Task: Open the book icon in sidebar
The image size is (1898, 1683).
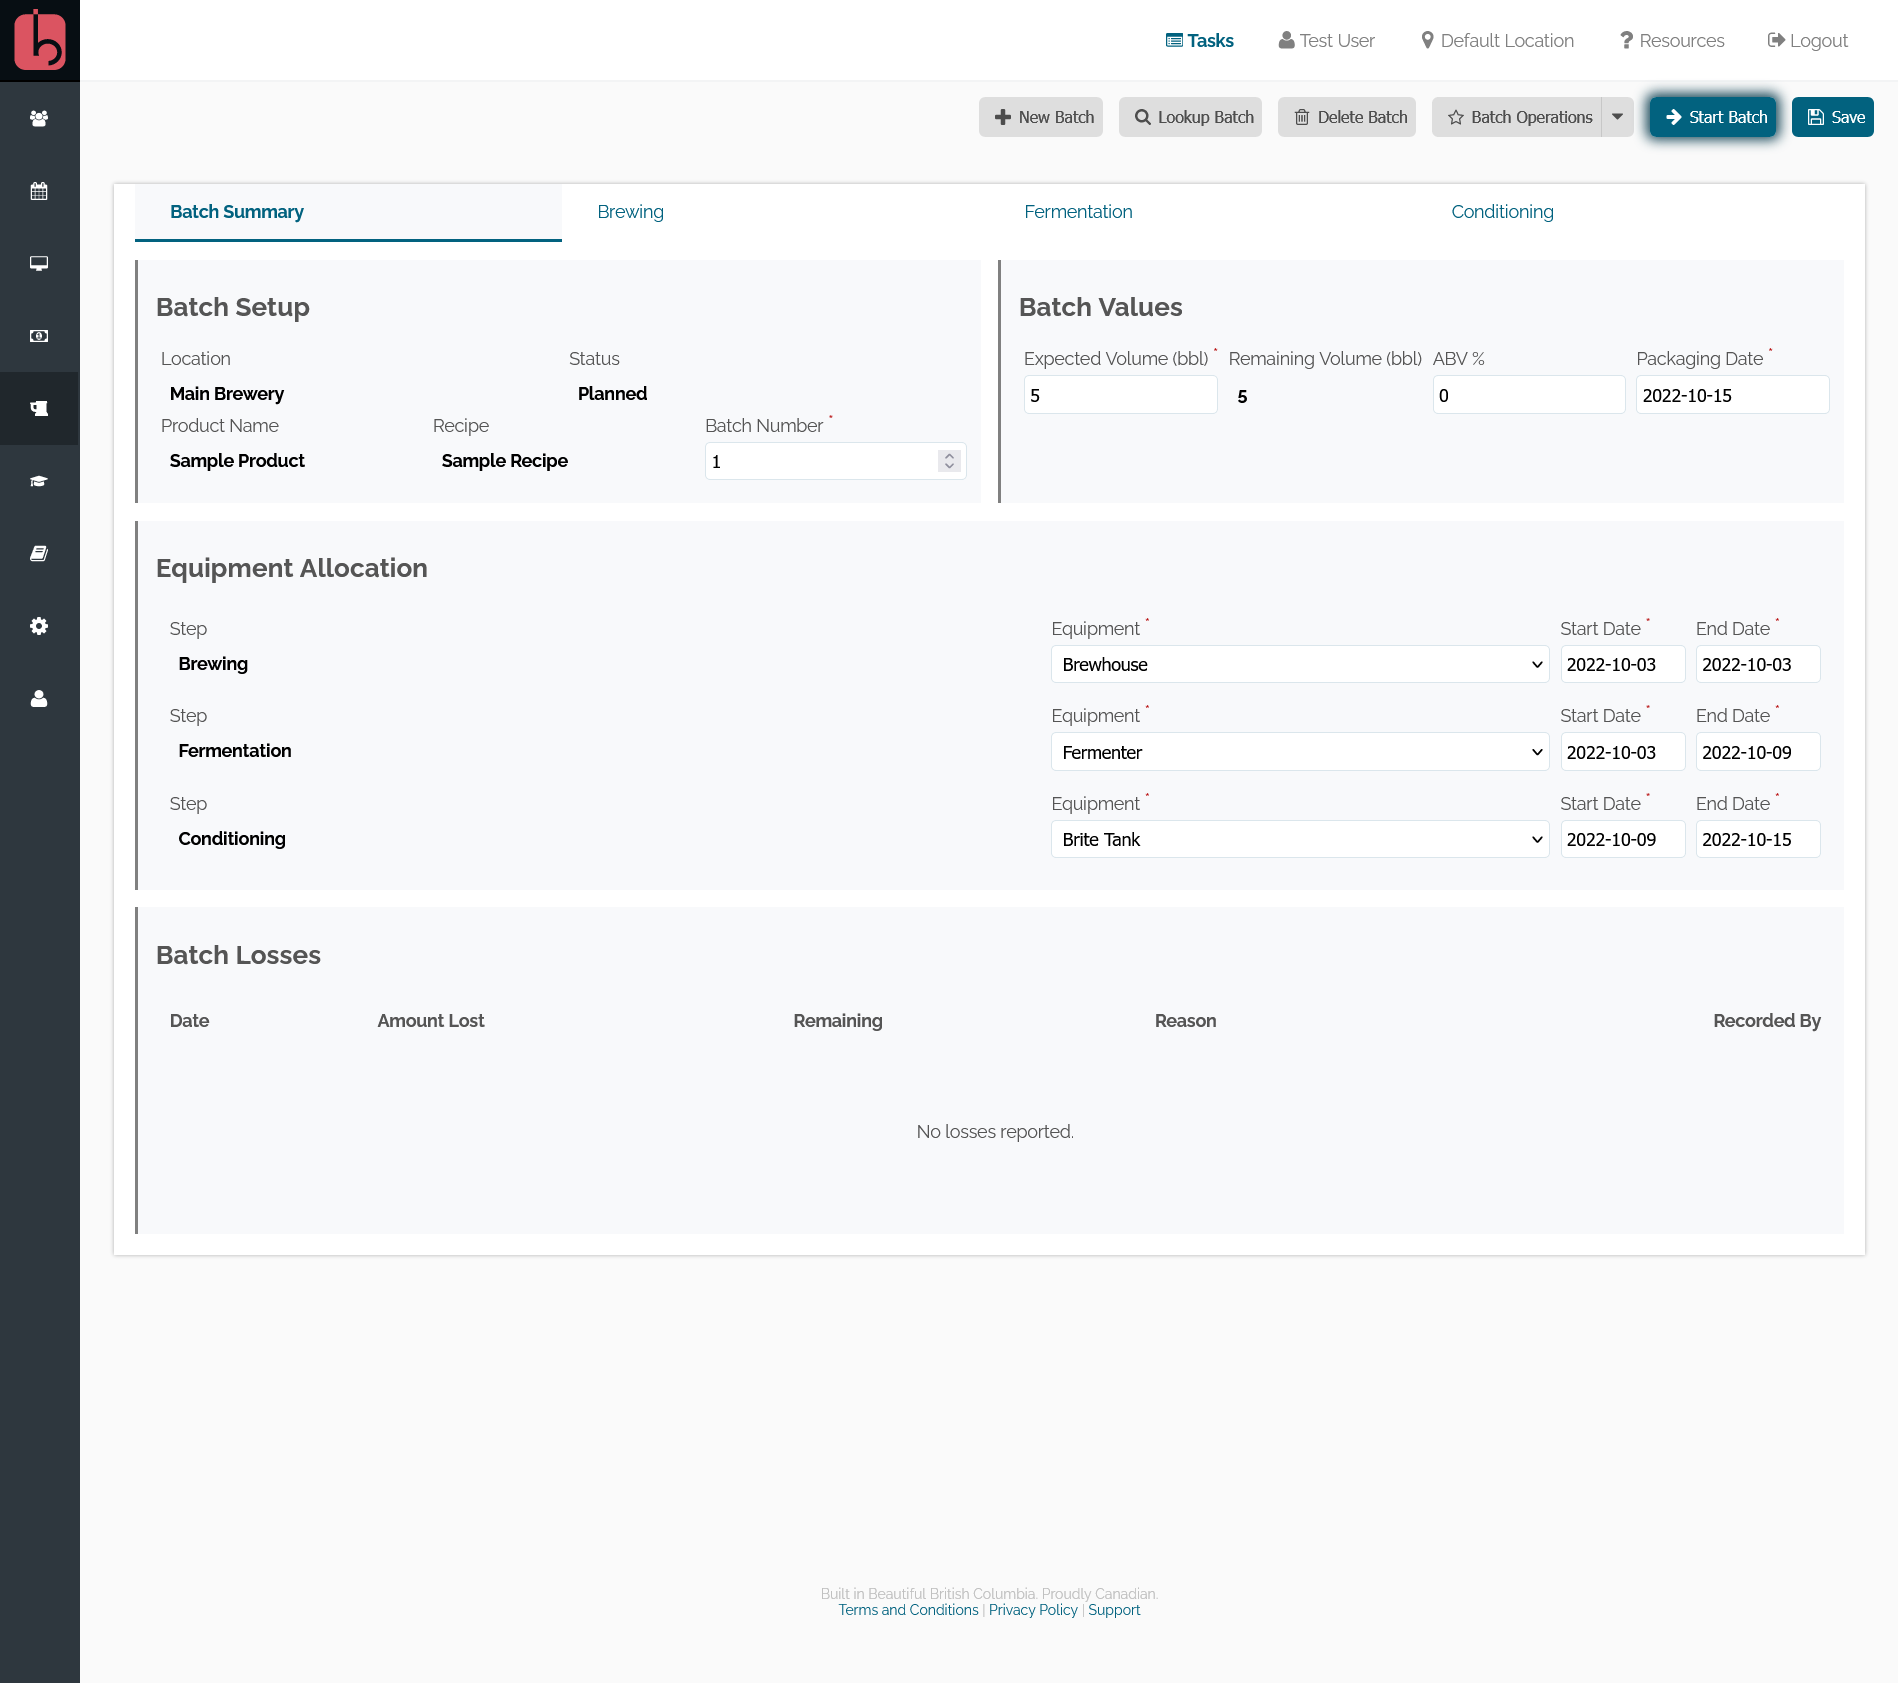Action: (39, 553)
